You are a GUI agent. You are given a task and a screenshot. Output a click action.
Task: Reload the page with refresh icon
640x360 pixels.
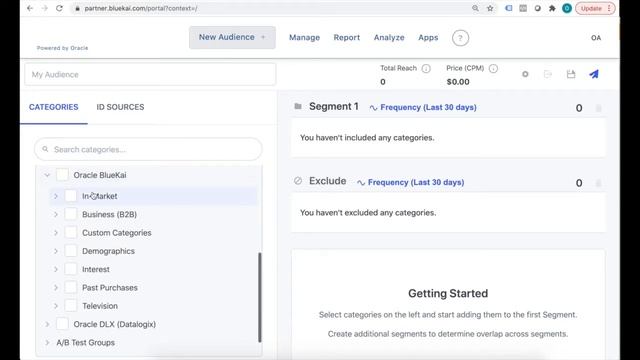(59, 8)
